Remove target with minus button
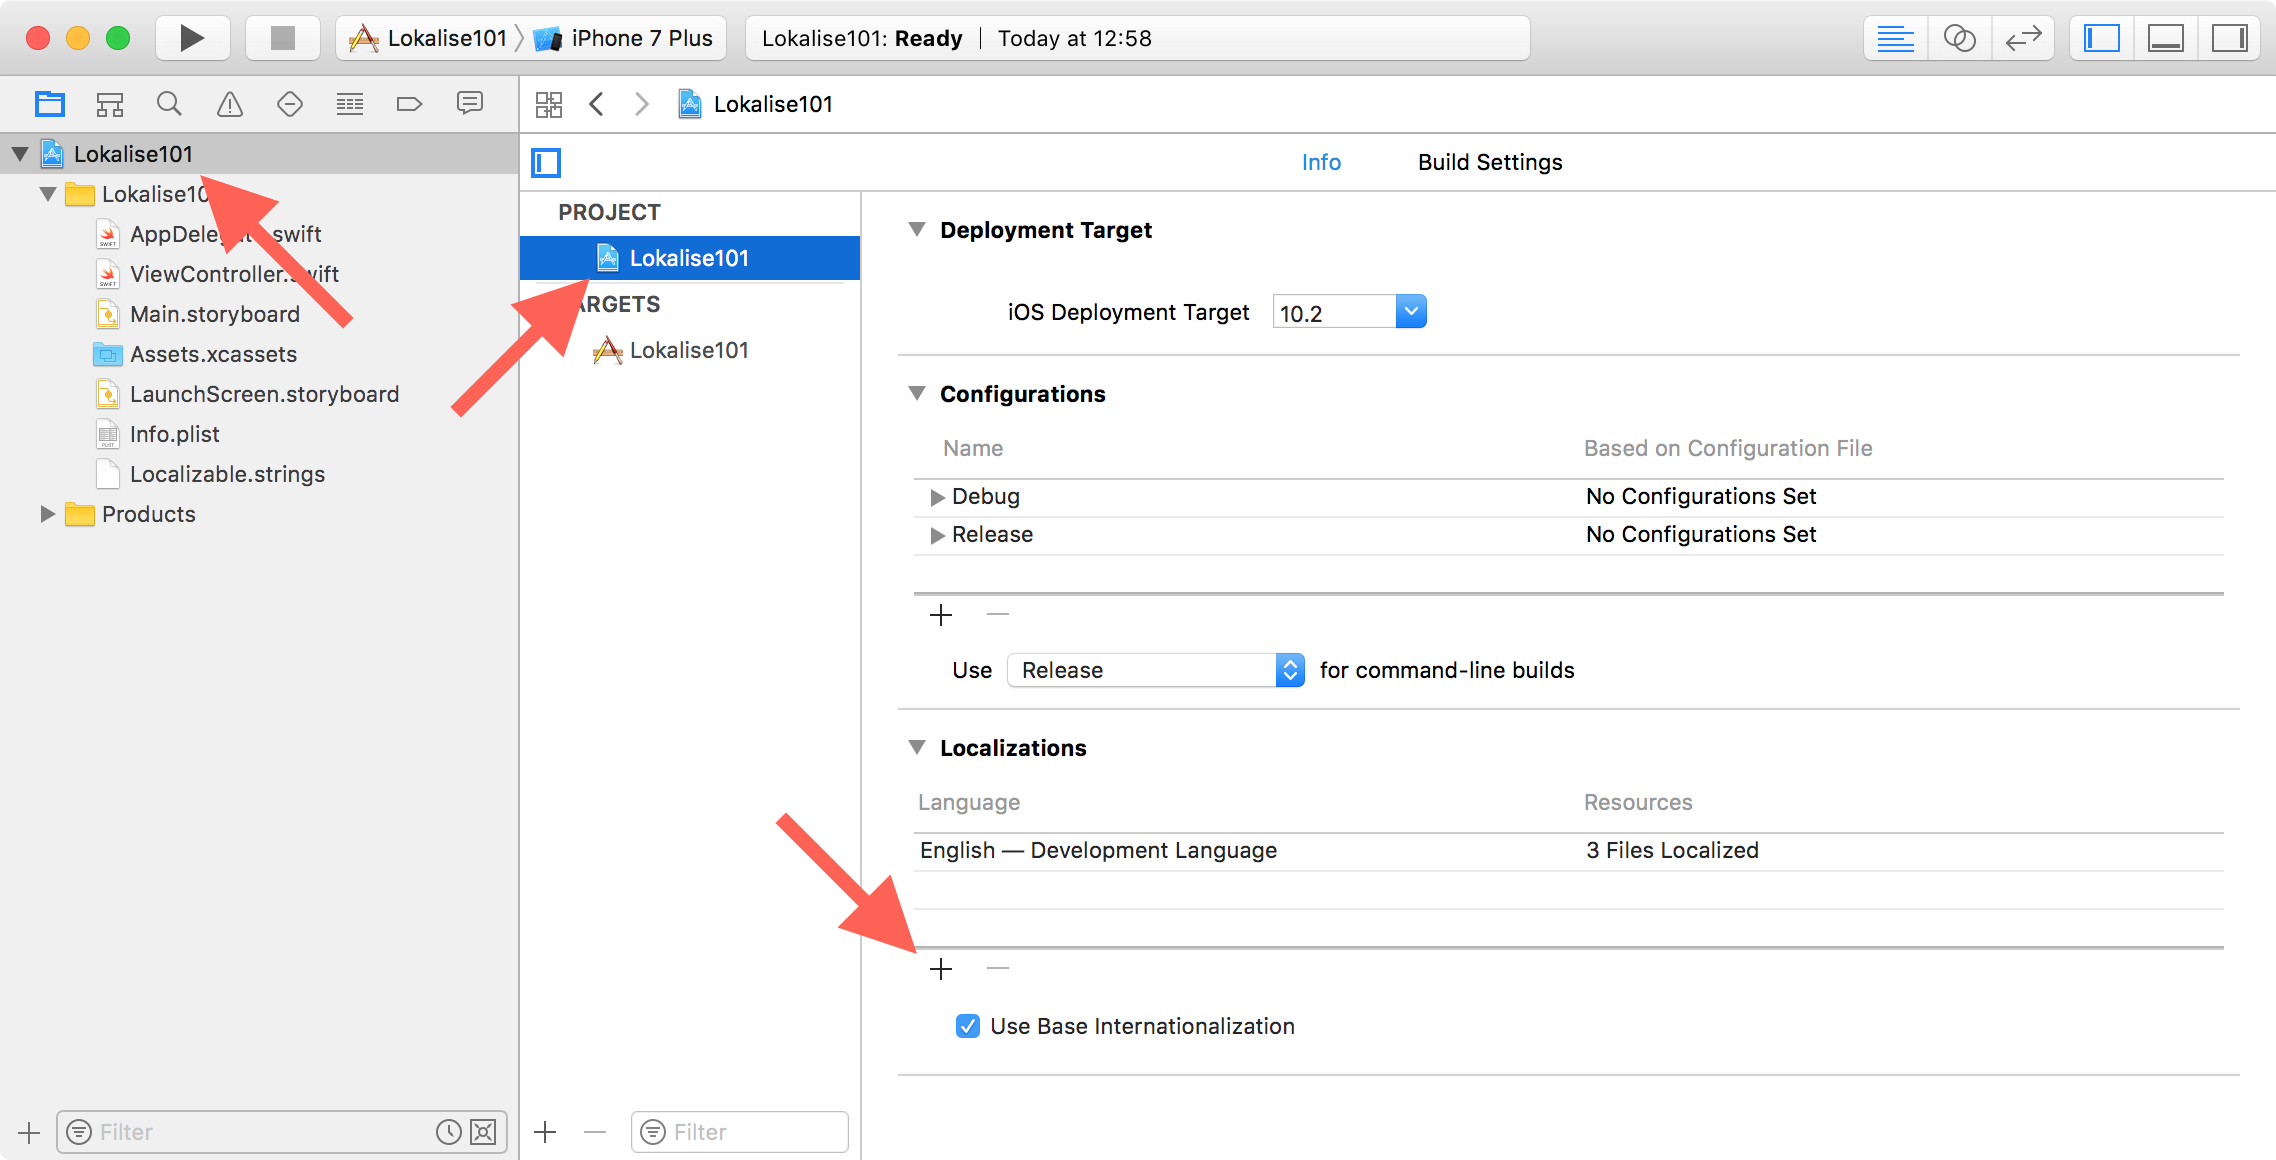The image size is (2276, 1160). [x=596, y=1133]
